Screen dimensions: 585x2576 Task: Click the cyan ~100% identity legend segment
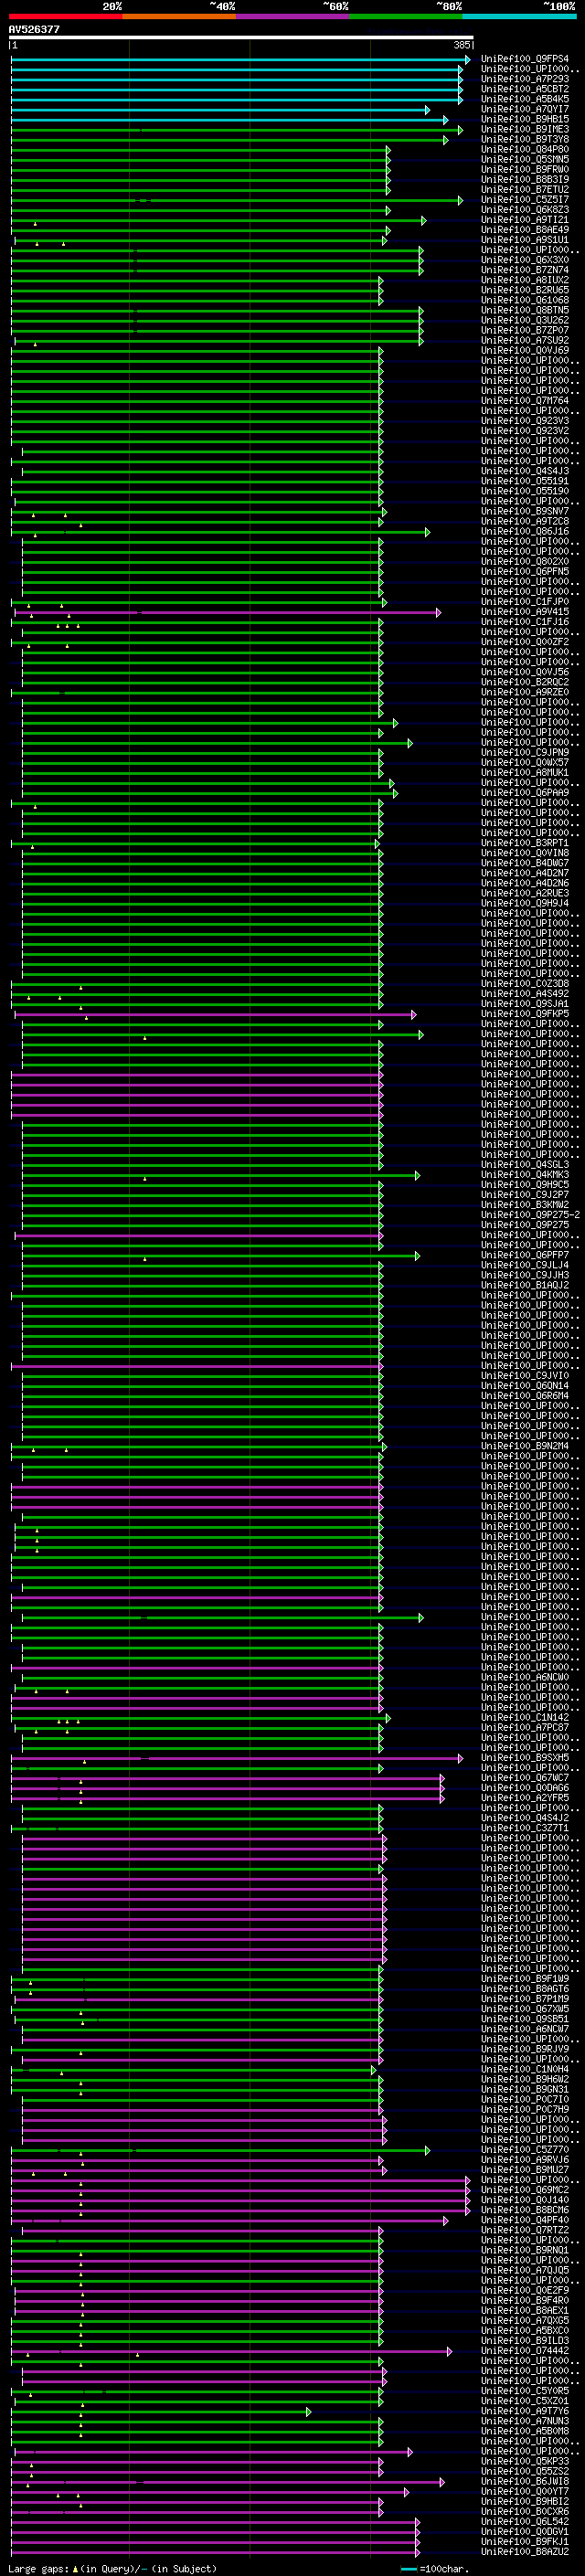519,16
